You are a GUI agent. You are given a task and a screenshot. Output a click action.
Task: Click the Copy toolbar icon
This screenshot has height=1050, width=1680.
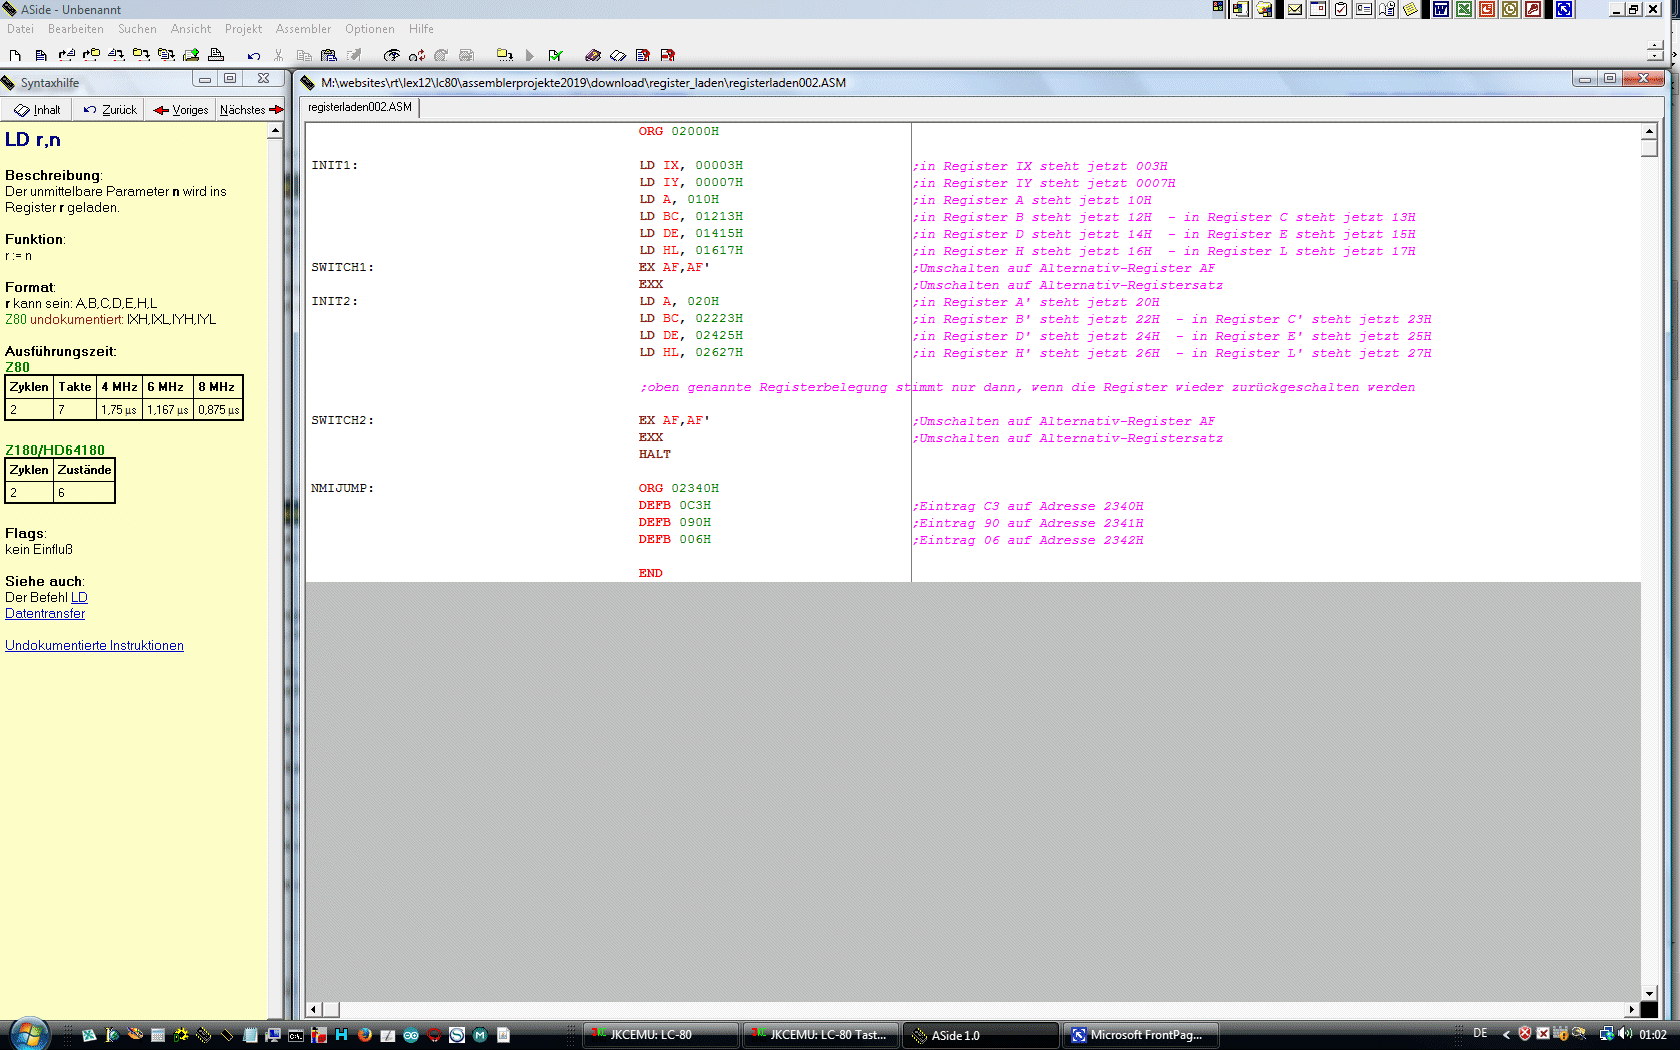click(x=304, y=55)
